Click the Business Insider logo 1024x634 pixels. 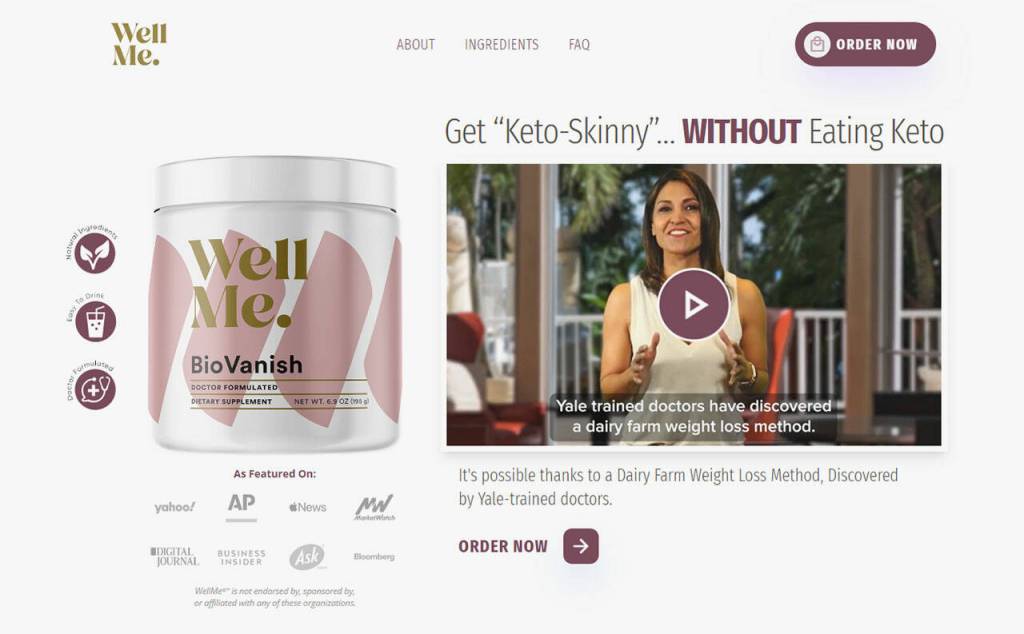click(242, 557)
